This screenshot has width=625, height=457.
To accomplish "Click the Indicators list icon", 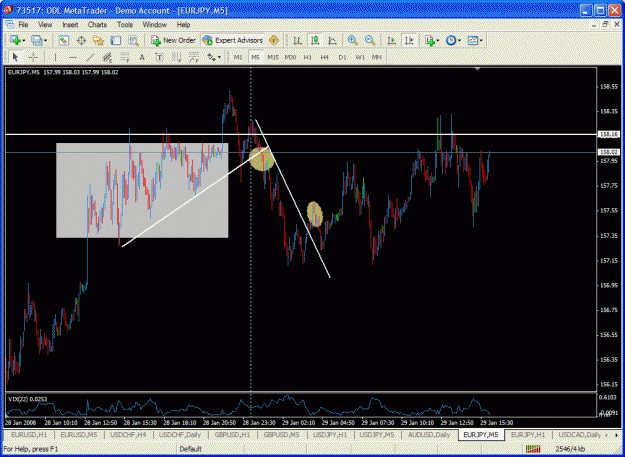I will (x=429, y=40).
